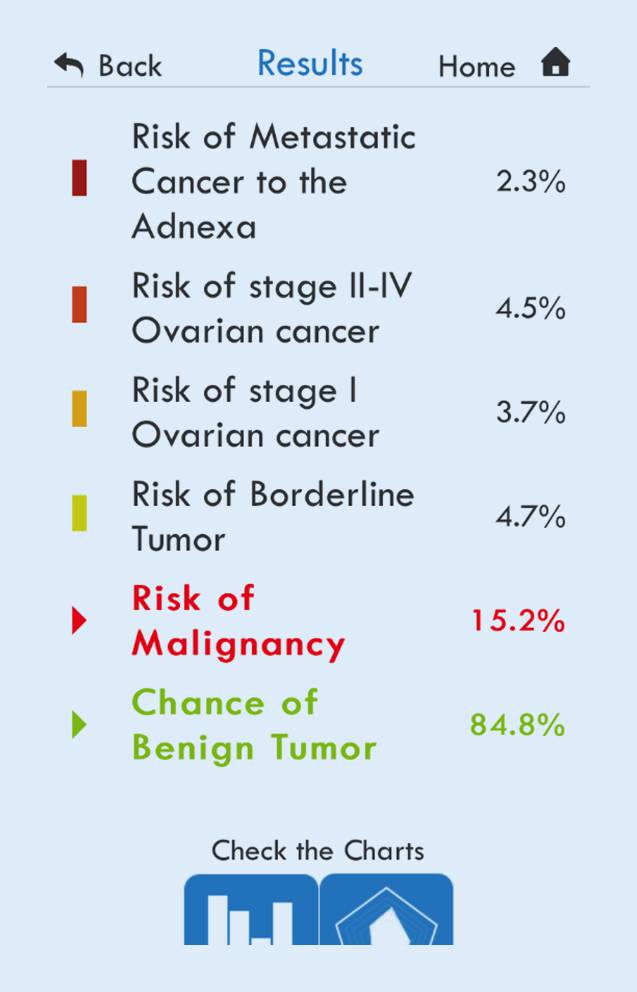Click the red Risk of Malignancy arrow

79,621
